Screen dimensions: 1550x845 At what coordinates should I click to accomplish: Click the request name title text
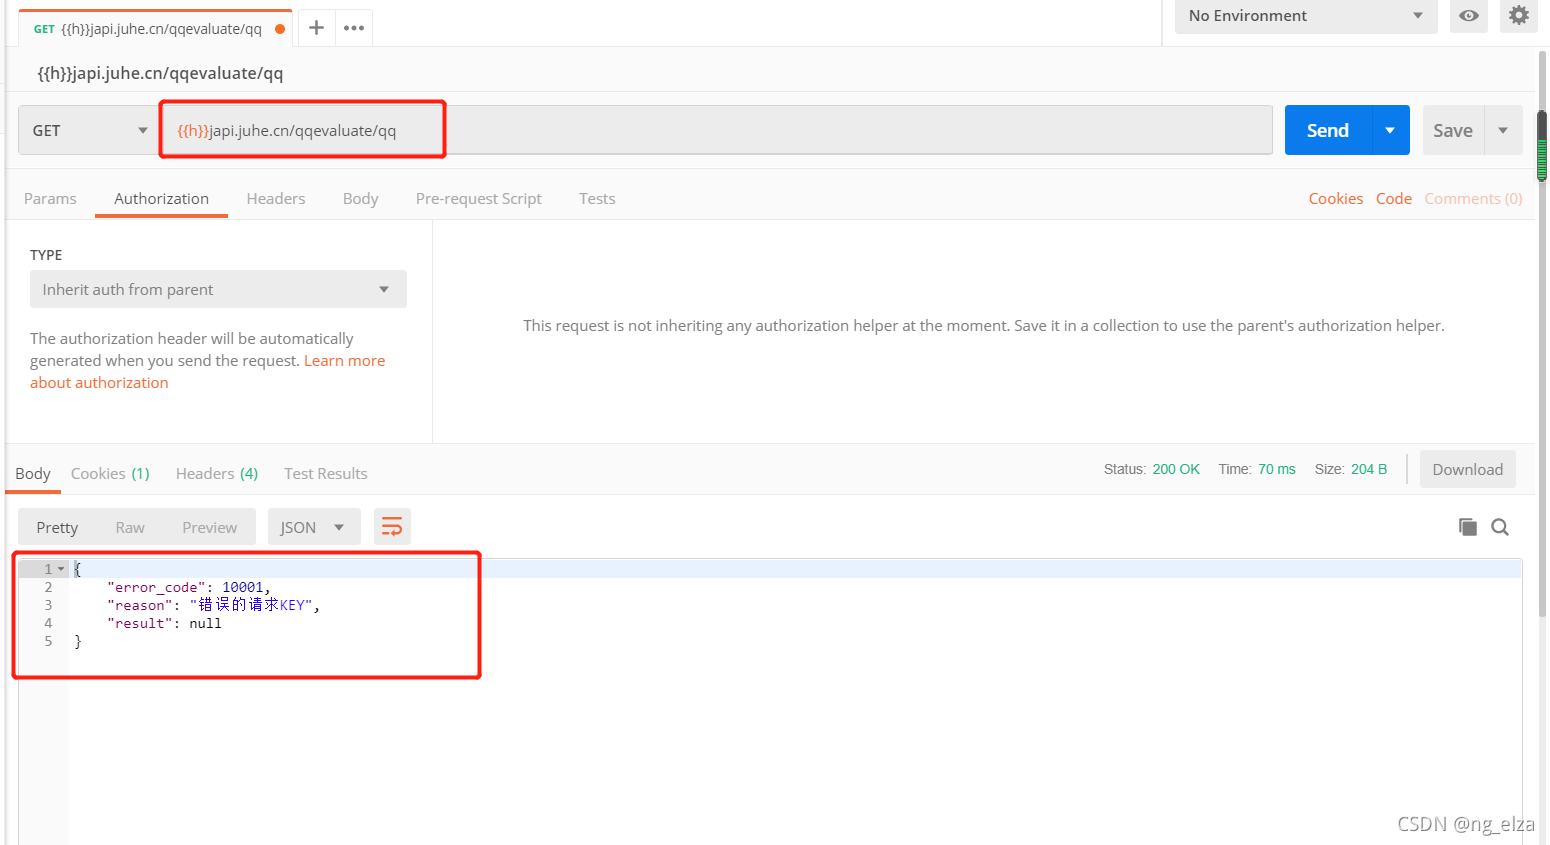pyautogui.click(x=160, y=73)
